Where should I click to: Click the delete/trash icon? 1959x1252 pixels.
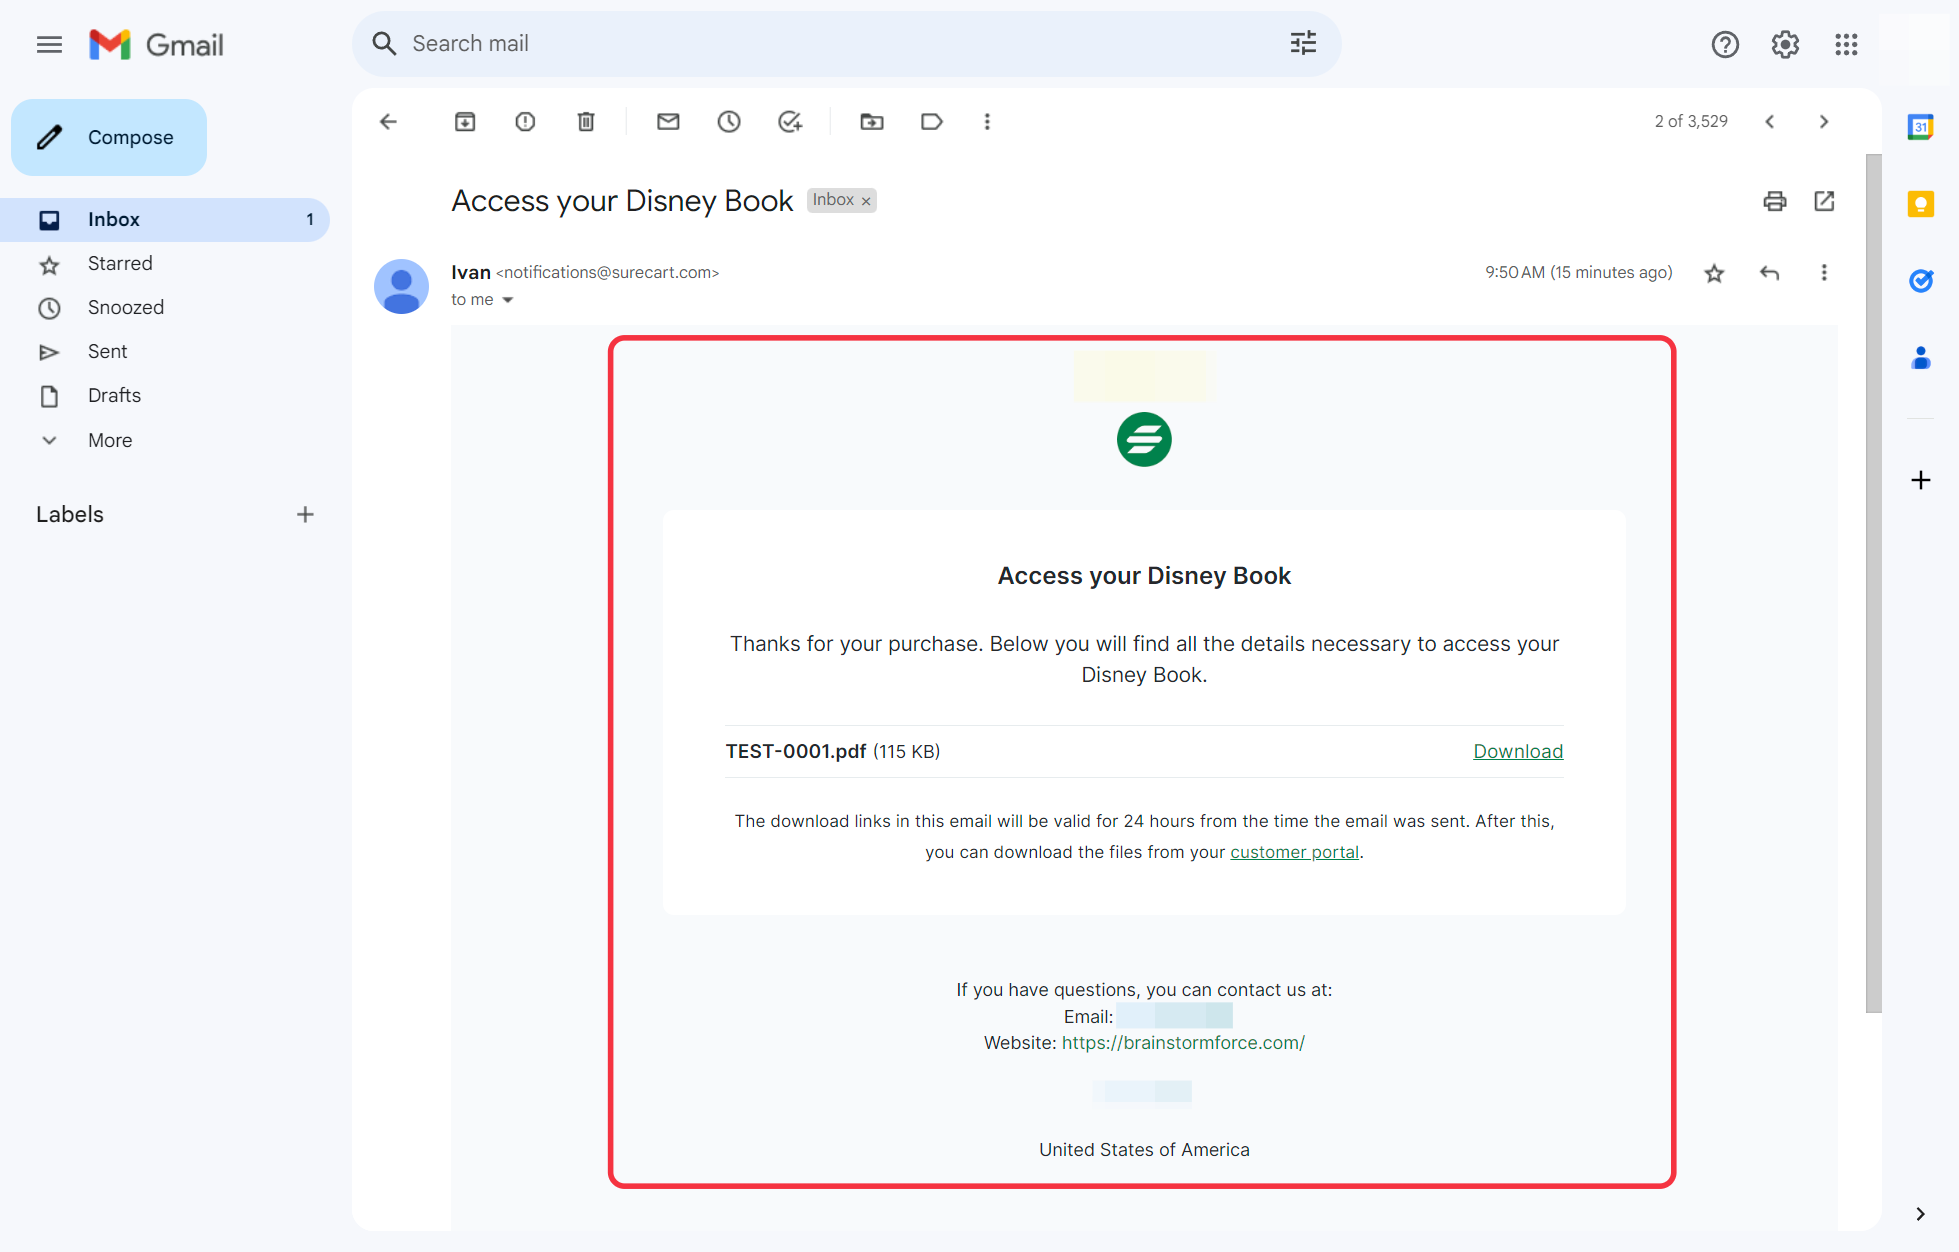click(585, 121)
